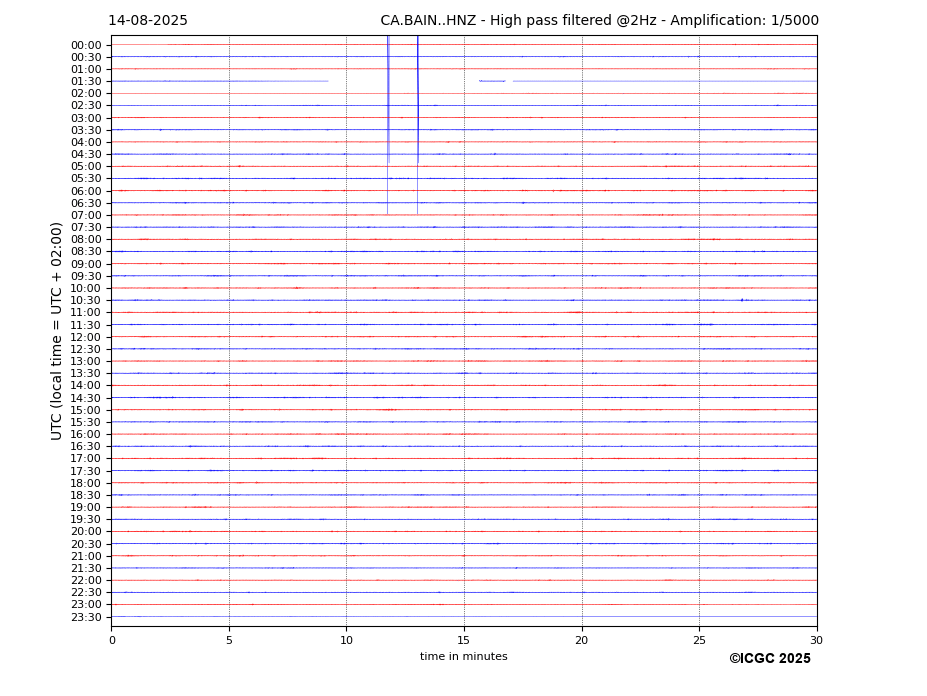The width and height of the screenshot is (927, 696).
Task: Click the 11:00 time row label
Action: pyautogui.click(x=86, y=313)
